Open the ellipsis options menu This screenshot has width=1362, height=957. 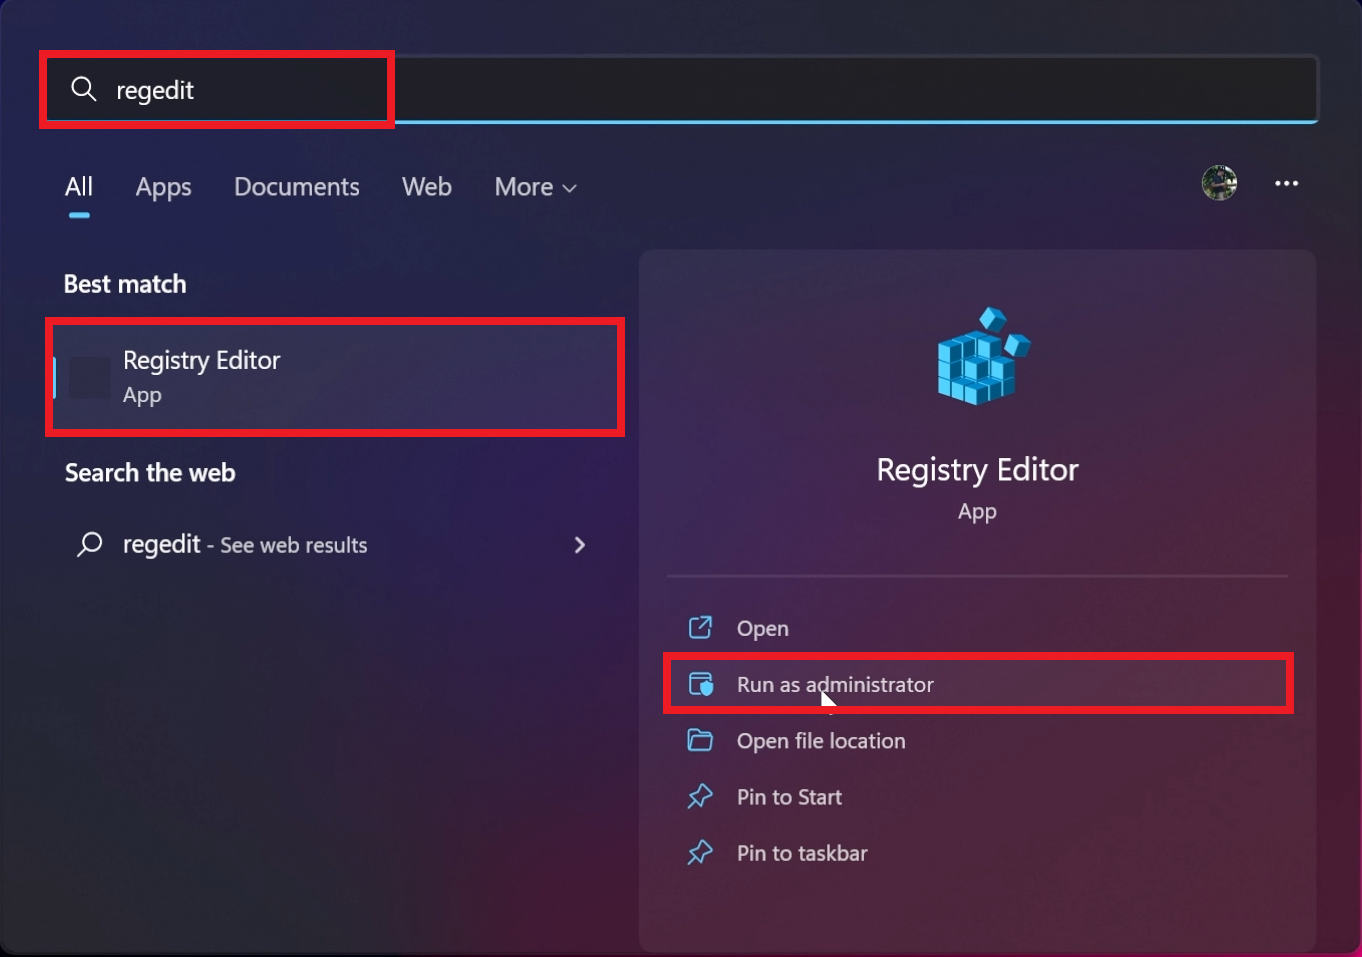1287,183
